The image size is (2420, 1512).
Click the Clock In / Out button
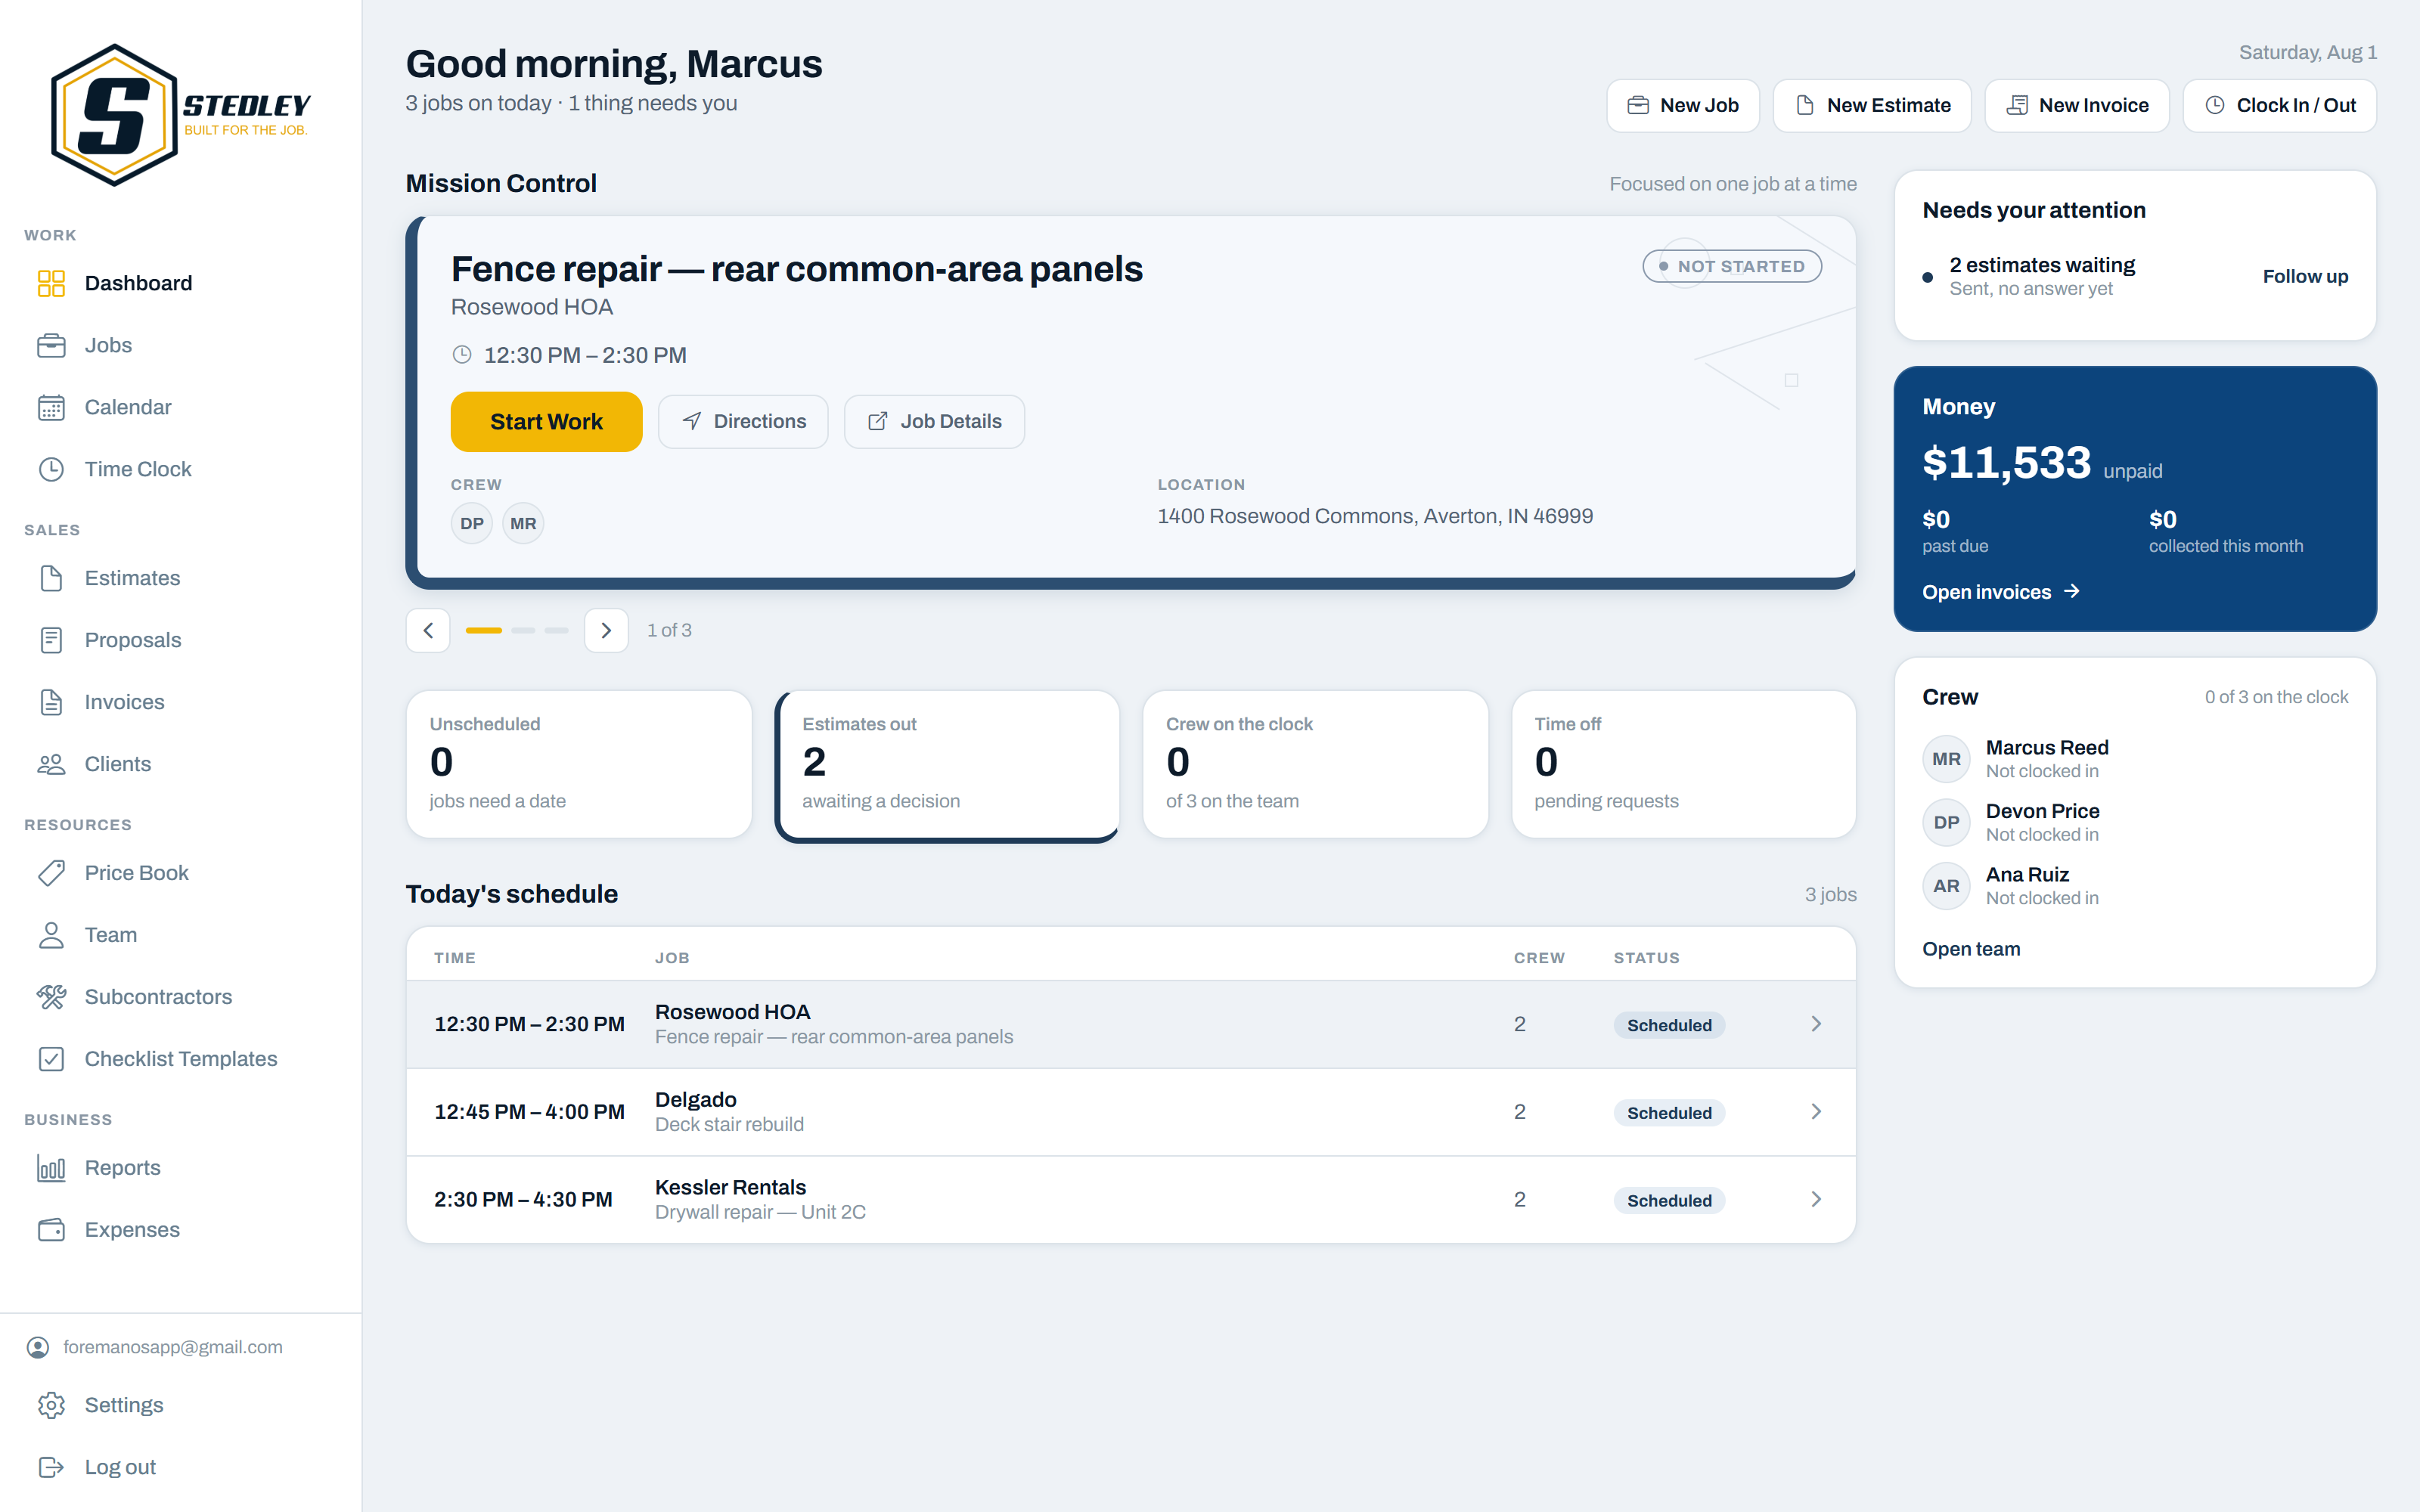[2280, 105]
